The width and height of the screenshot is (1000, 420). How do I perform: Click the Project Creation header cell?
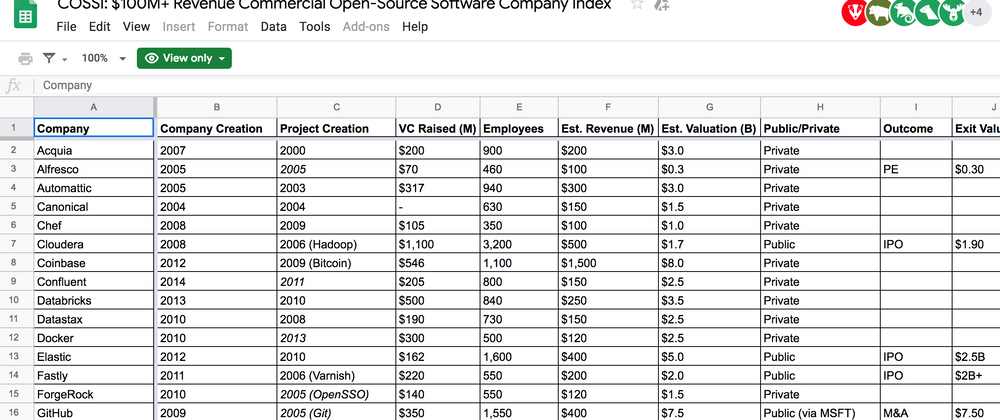click(336, 128)
